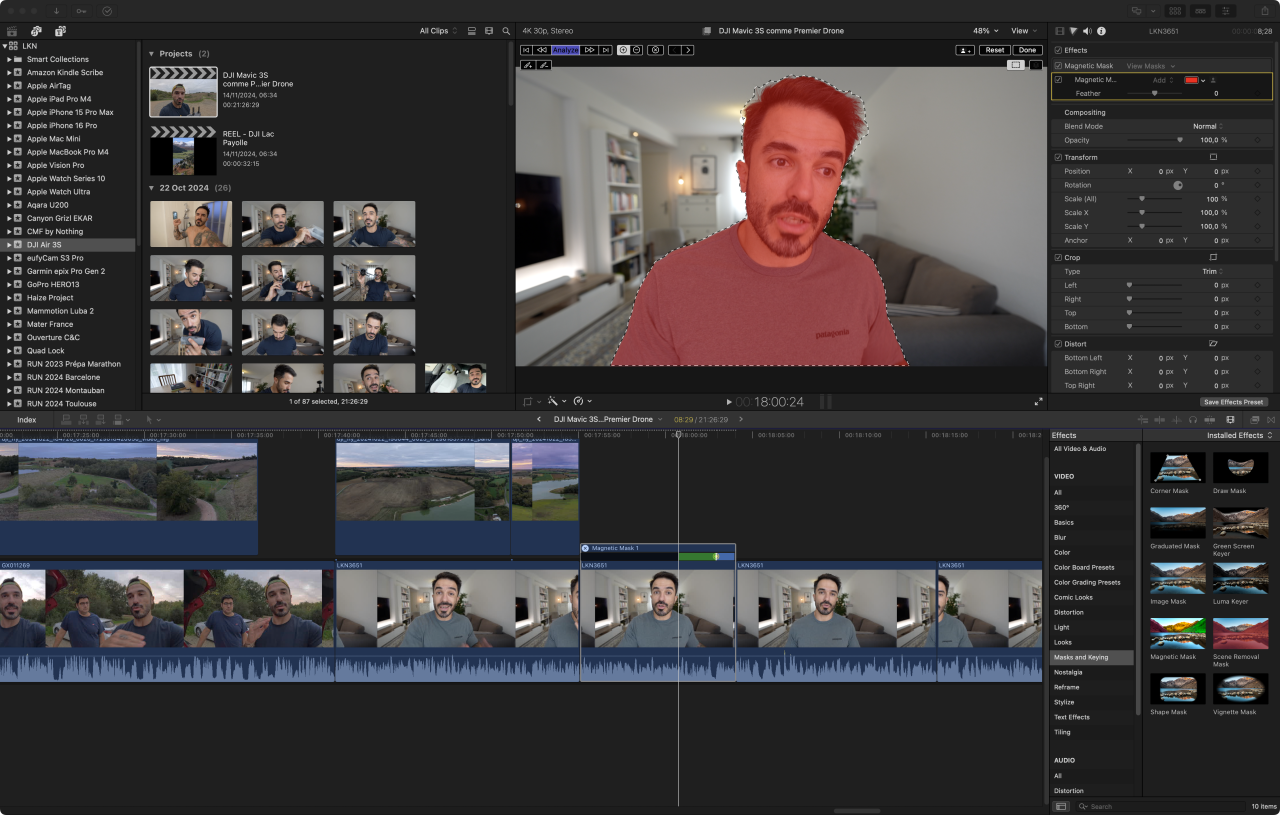This screenshot has width=1280, height=815.
Task: Disable the Magnetic Mask effect checkbox
Action: tap(1059, 66)
